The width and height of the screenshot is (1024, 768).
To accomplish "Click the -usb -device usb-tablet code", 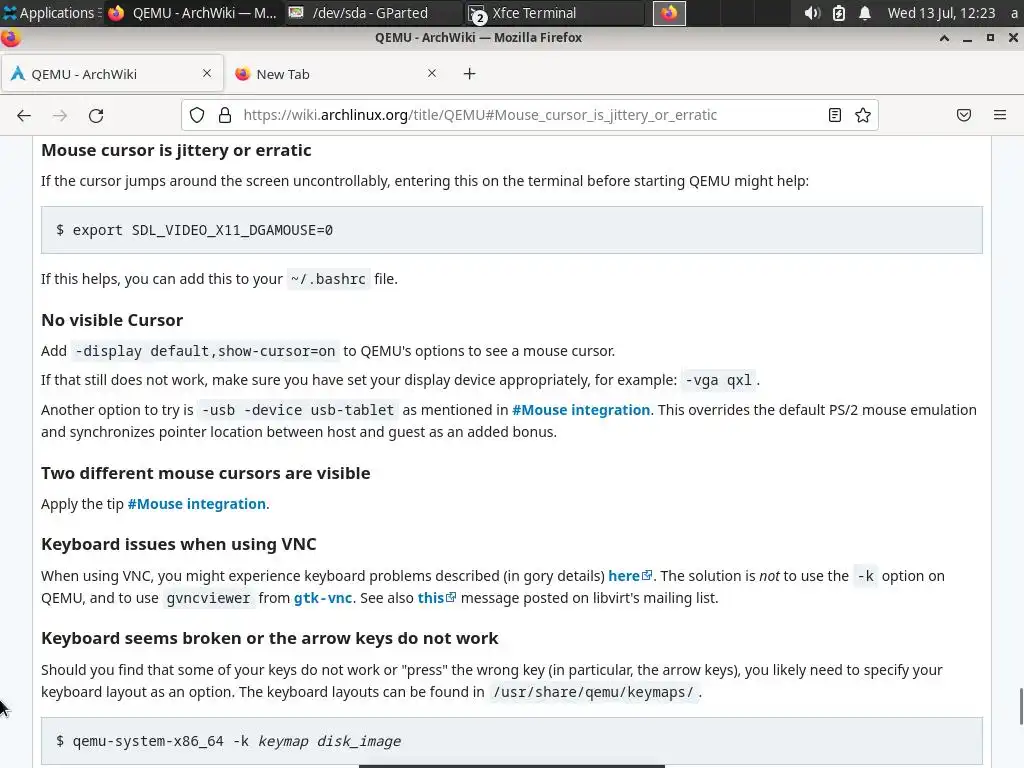I will [298, 410].
